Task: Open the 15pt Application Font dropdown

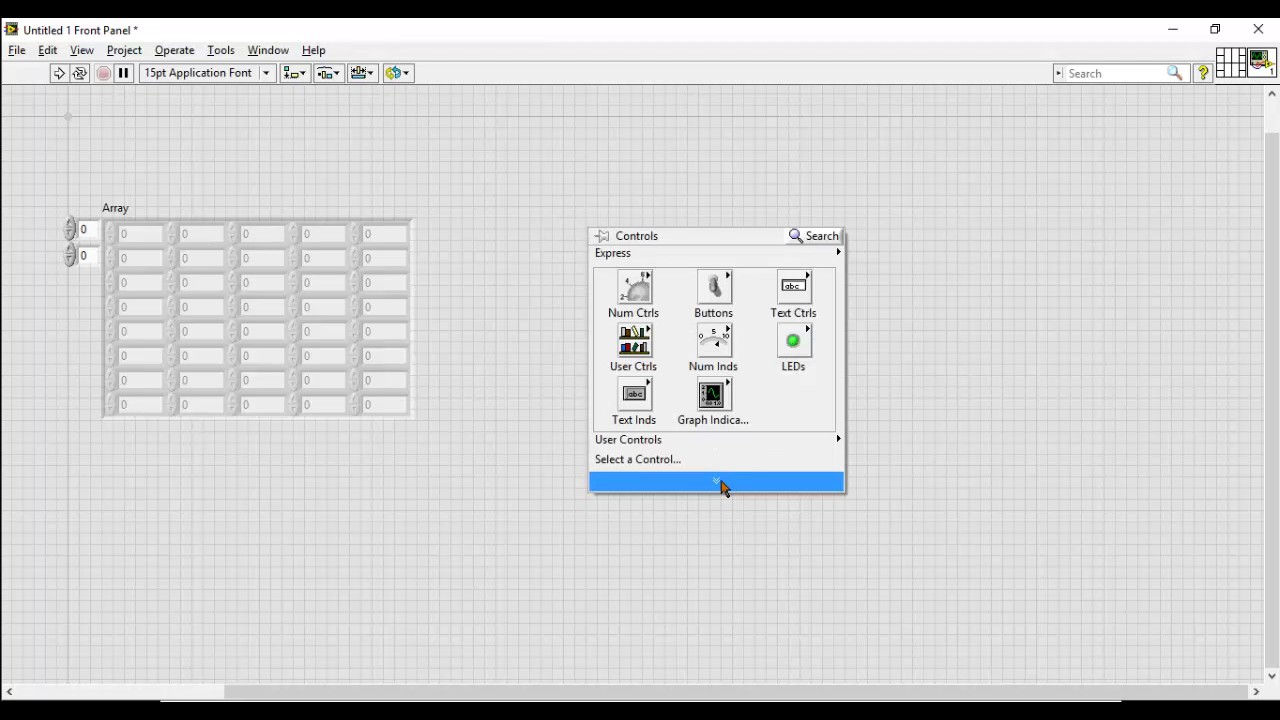Action: point(207,73)
